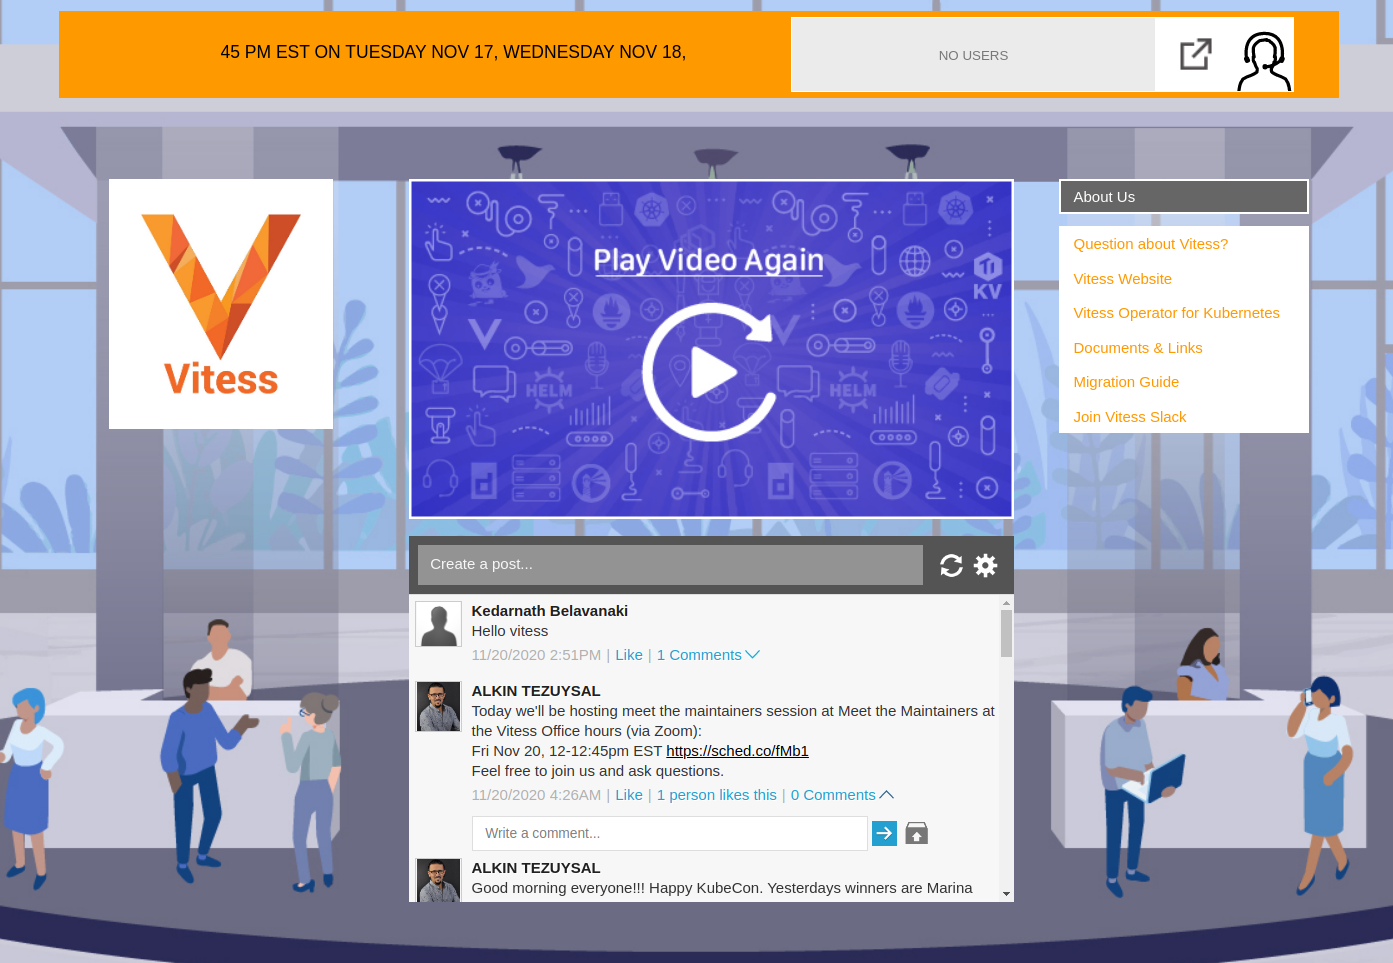The width and height of the screenshot is (1393, 963).
Task: Open the Question about Vitess? link
Action: point(1150,244)
